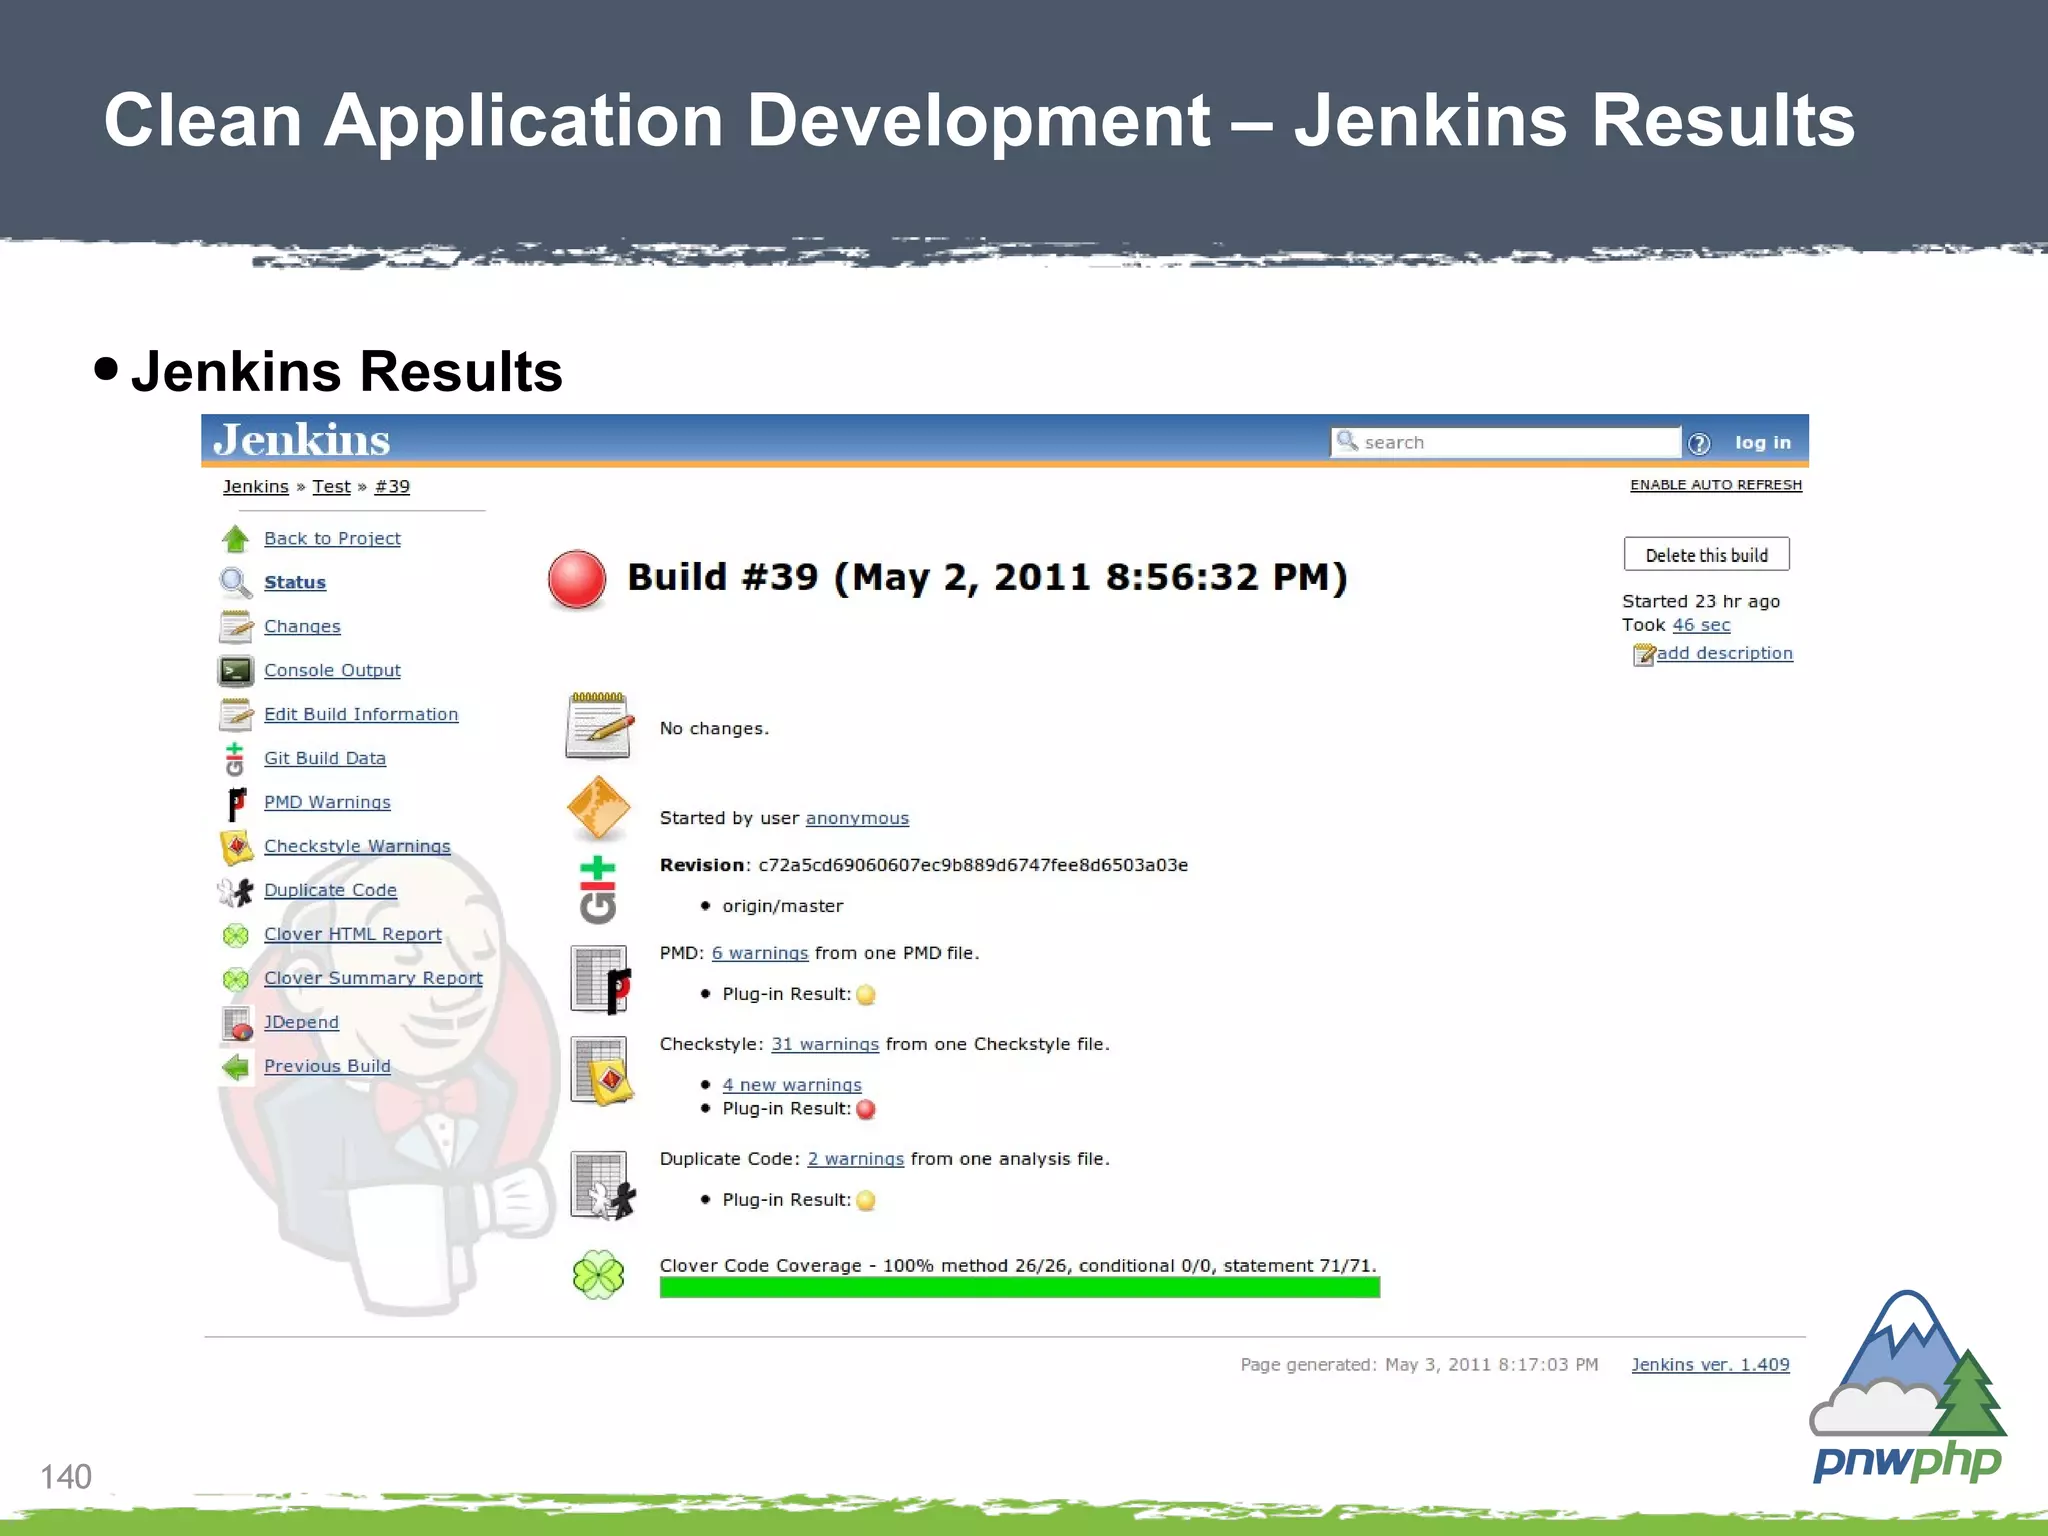This screenshot has width=2048, height=1536.
Task: Click ENABLE AUTO REFRESH link
Action: [x=1716, y=485]
